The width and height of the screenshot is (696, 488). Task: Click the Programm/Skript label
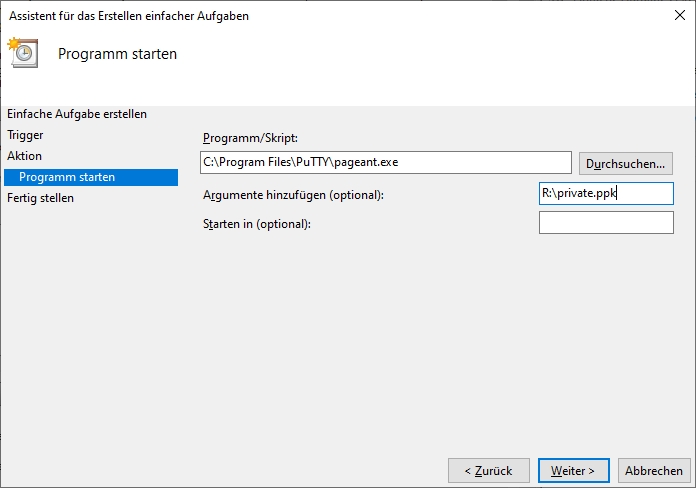tap(250, 138)
